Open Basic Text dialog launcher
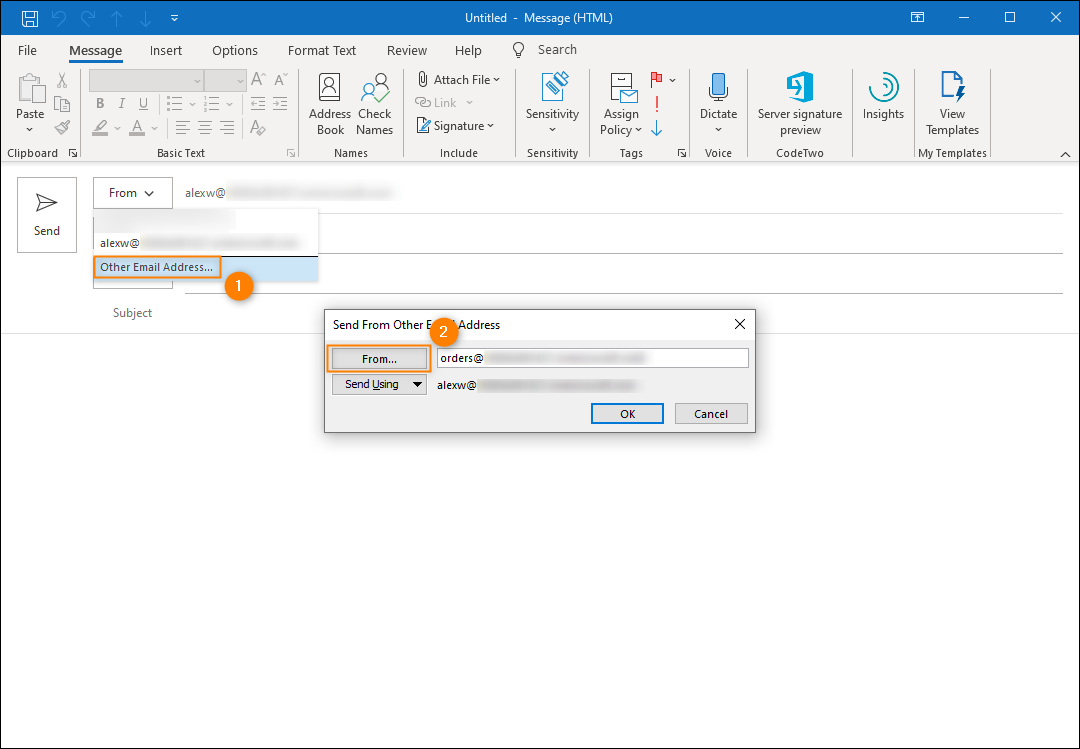Screen dimensions: 1080x749 (291, 153)
